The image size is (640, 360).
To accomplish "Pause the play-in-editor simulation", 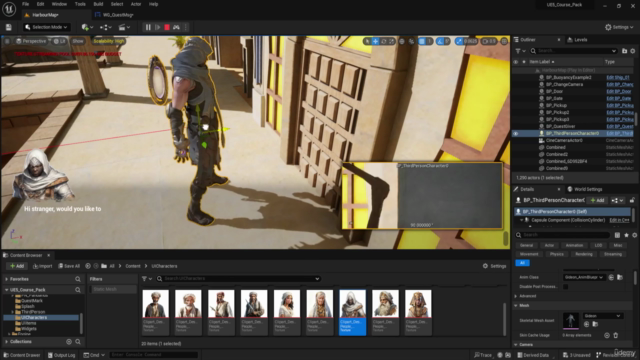I will point(148,27).
